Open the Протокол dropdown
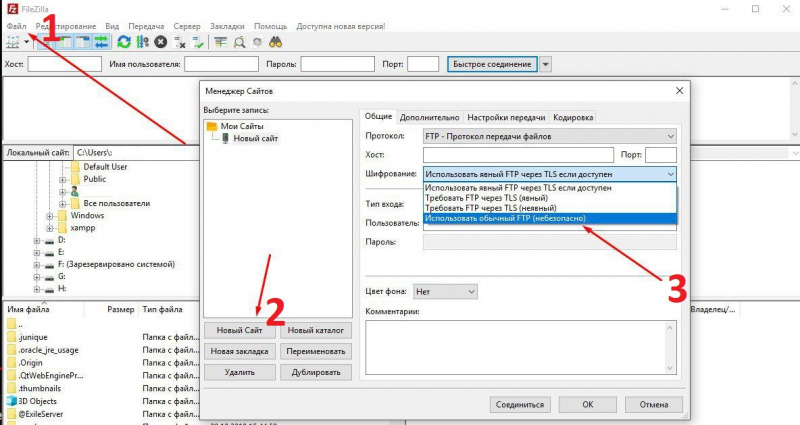The height and width of the screenshot is (425, 800). (549, 136)
